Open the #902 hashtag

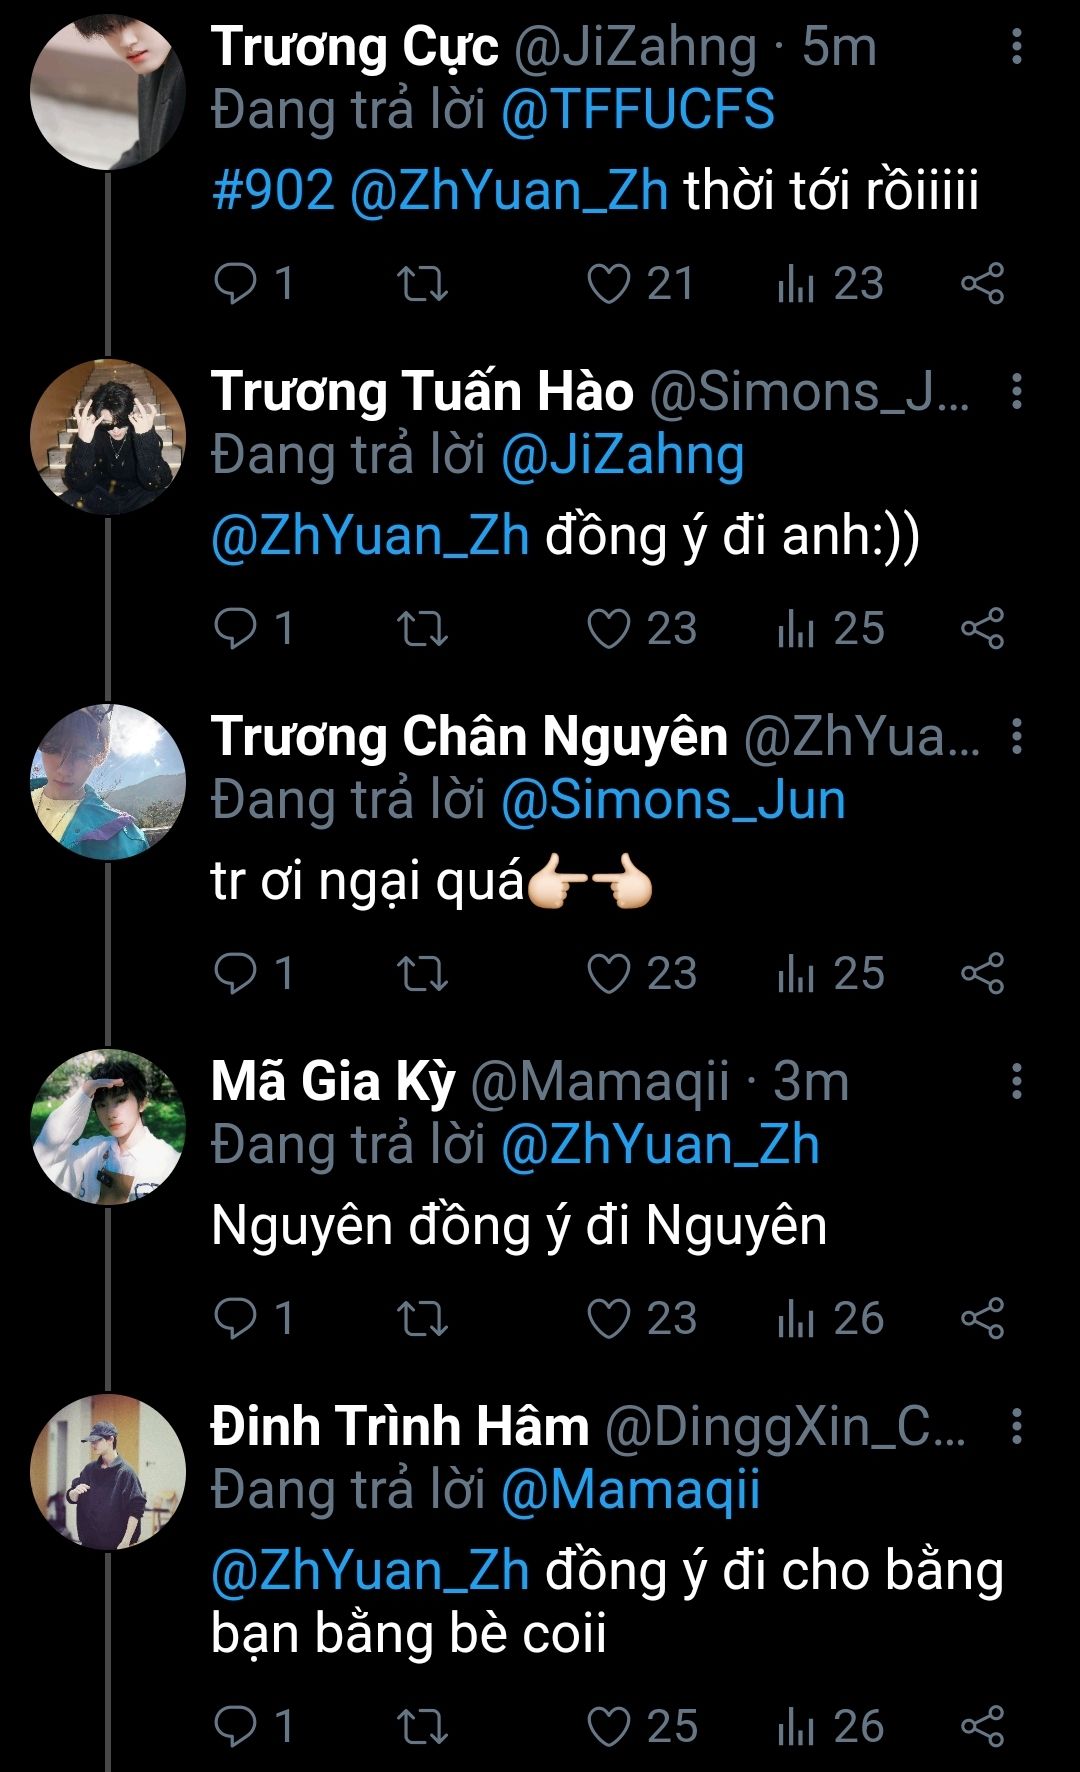pyautogui.click(x=273, y=190)
